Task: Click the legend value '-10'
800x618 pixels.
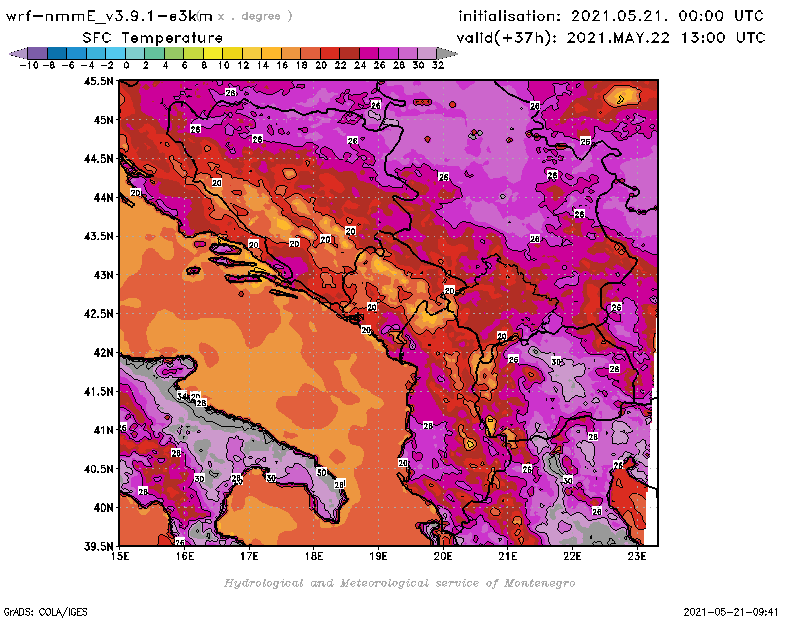Action: coord(29,65)
